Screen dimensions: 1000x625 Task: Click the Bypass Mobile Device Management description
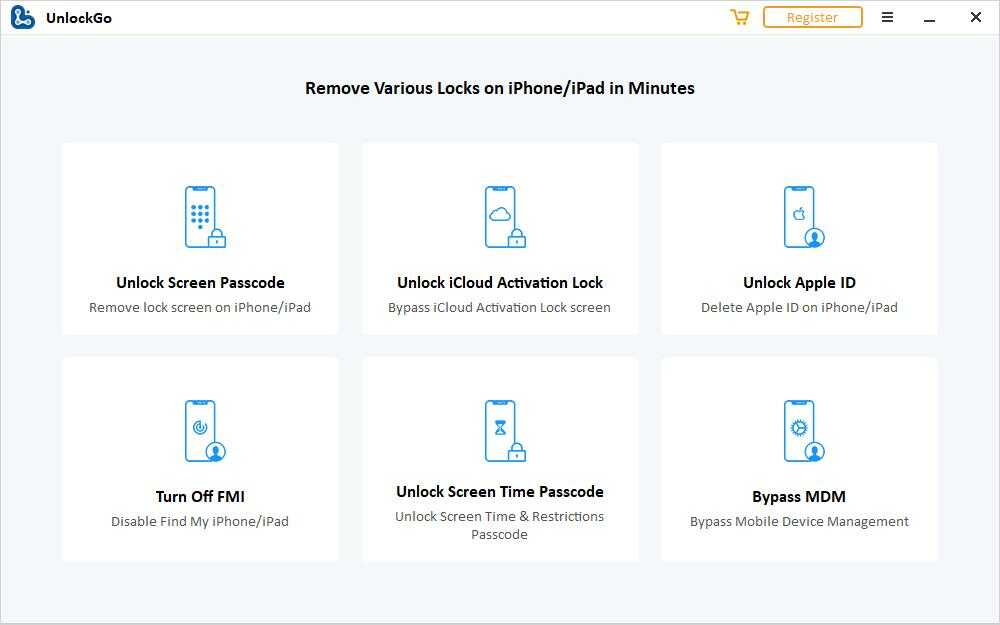click(x=799, y=521)
